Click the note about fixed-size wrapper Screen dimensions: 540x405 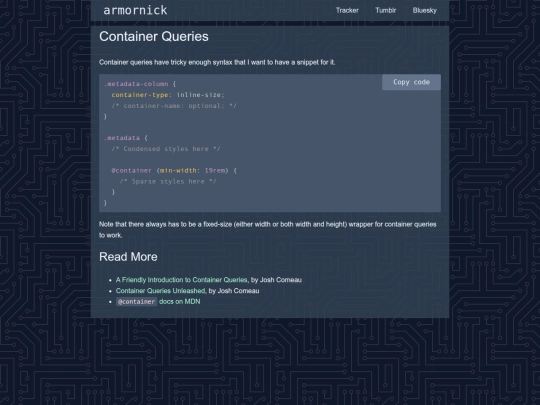click(x=268, y=230)
